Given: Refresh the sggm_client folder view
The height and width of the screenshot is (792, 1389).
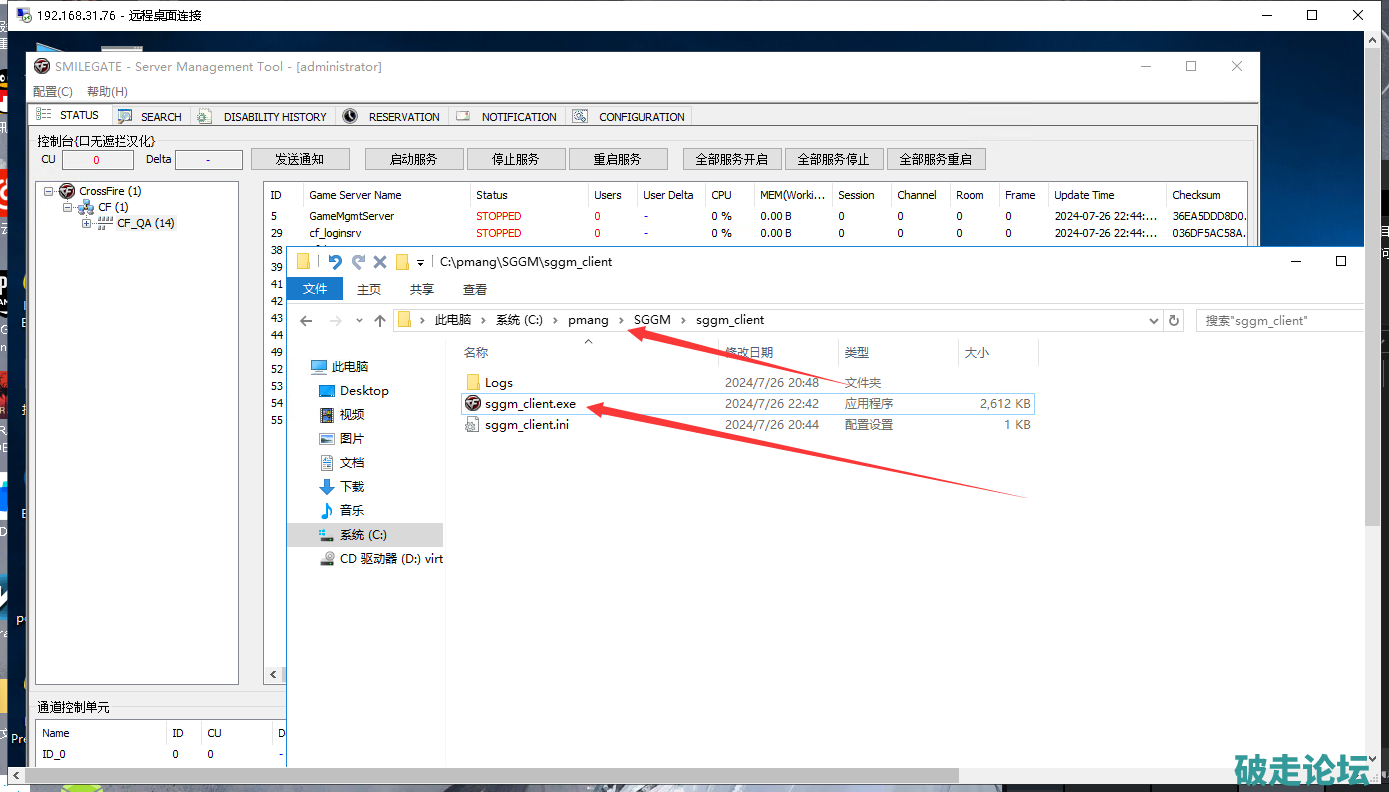Looking at the screenshot, I should click(x=1175, y=321).
